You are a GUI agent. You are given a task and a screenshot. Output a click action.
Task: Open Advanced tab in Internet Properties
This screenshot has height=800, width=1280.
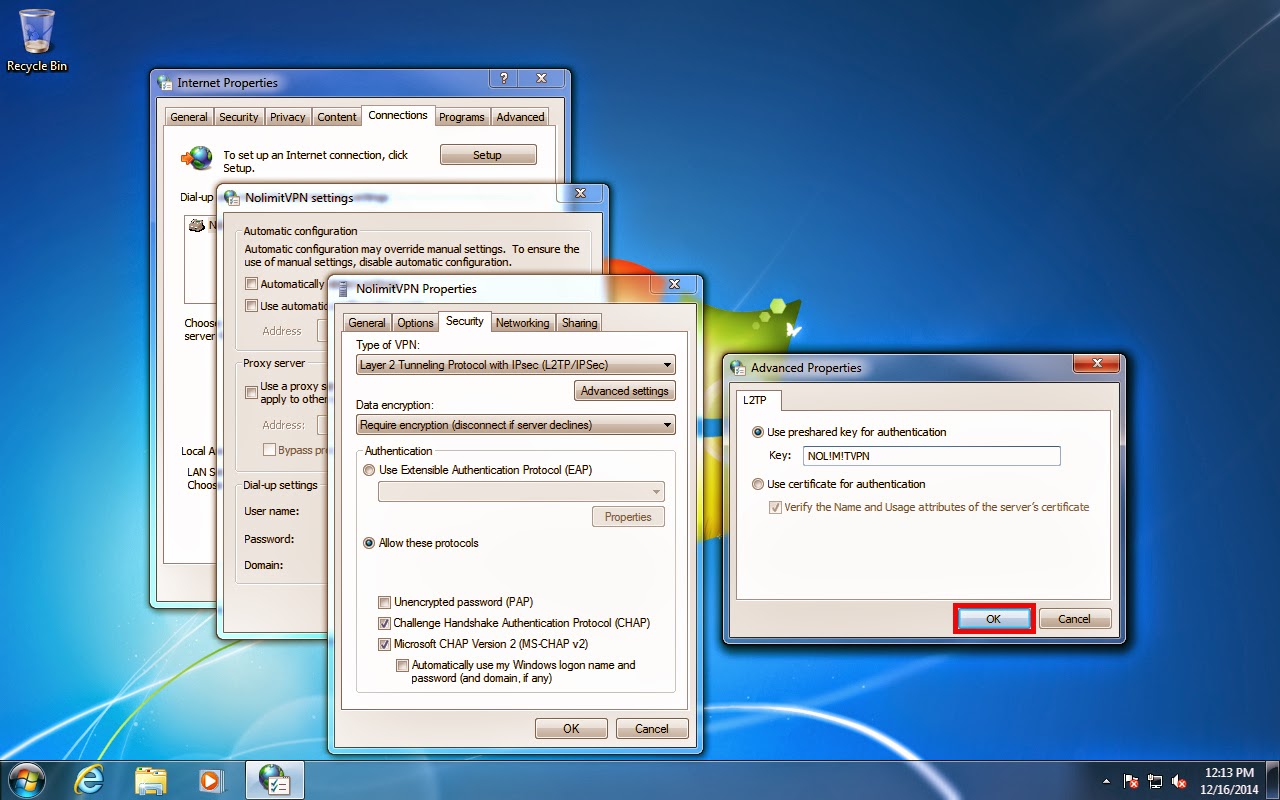521,117
